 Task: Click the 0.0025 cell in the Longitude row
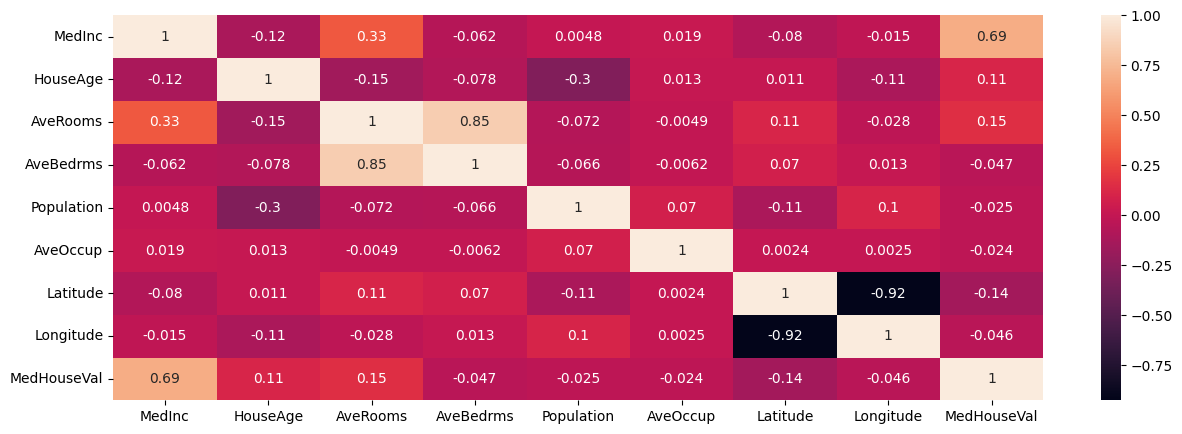click(x=682, y=336)
